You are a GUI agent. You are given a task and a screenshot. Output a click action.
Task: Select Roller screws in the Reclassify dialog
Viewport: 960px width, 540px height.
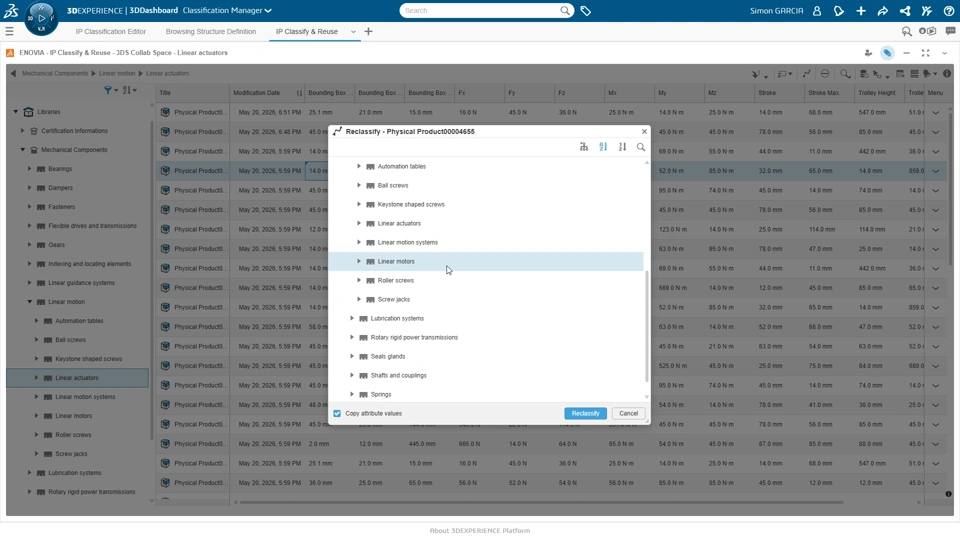(396, 280)
